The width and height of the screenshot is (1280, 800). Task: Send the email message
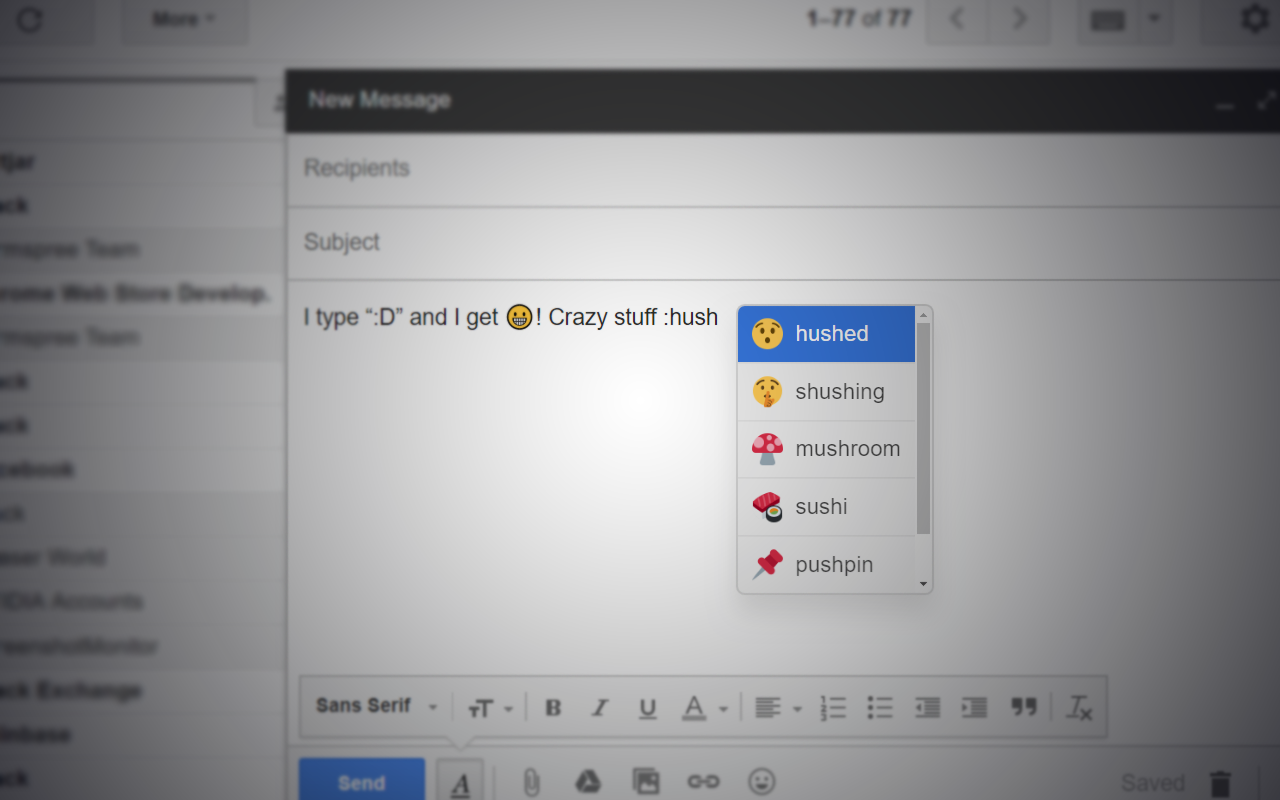click(361, 781)
